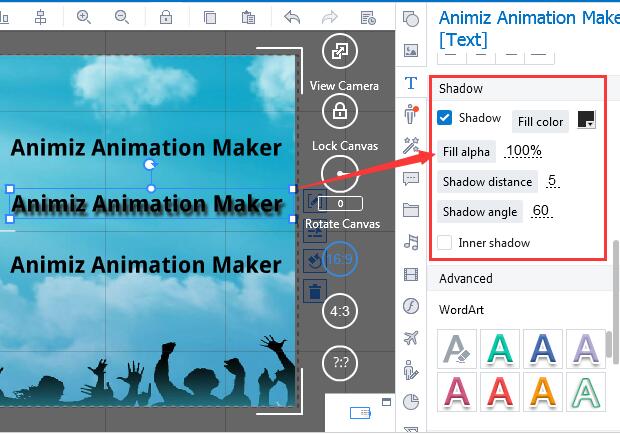The image size is (620, 434).
Task: Open the shadow fill color swatch dropdown
Action: point(586,119)
